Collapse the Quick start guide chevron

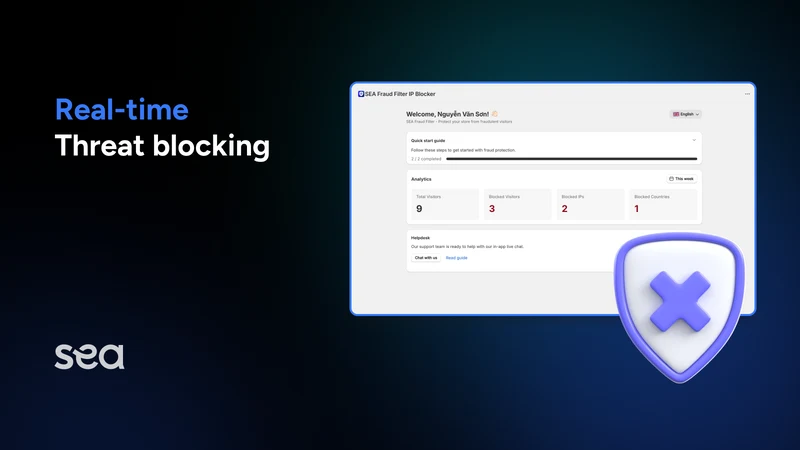[694, 140]
